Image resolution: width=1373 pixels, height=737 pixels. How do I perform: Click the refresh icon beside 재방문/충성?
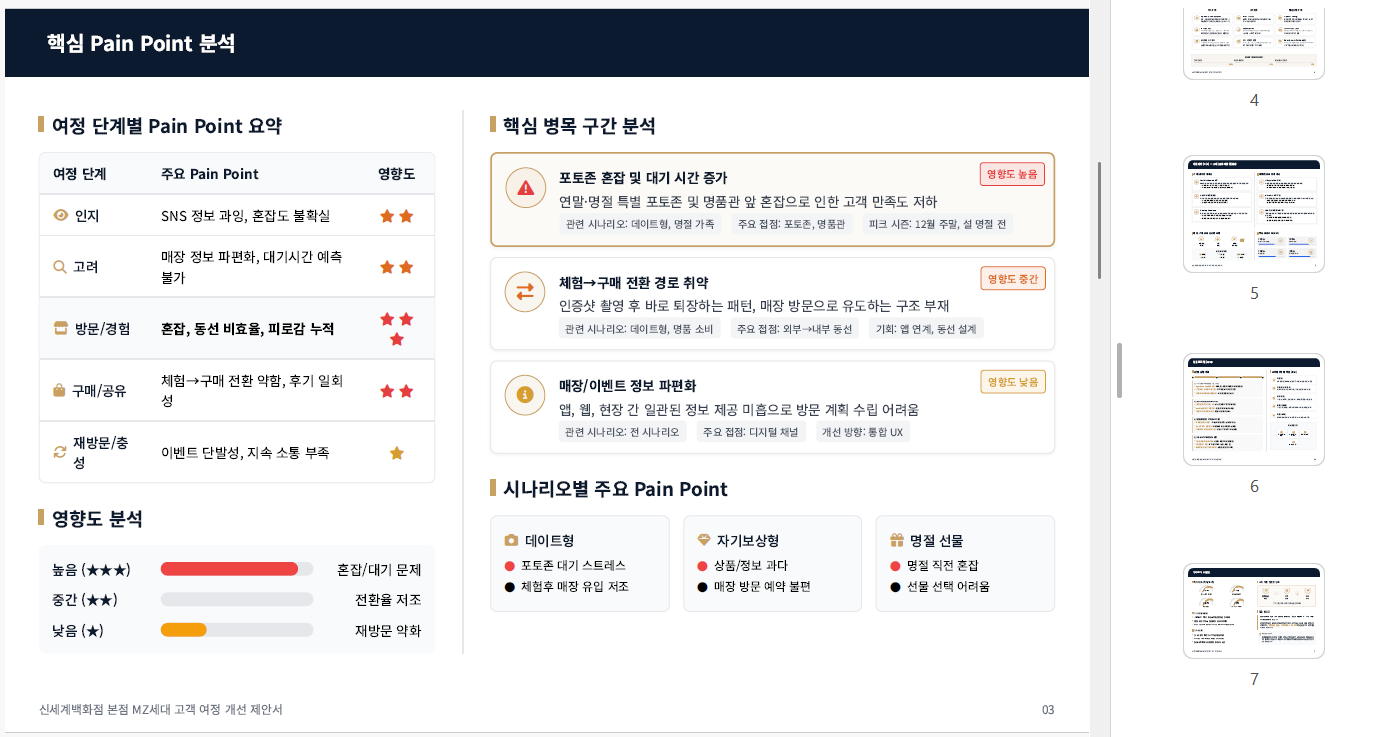[60, 452]
